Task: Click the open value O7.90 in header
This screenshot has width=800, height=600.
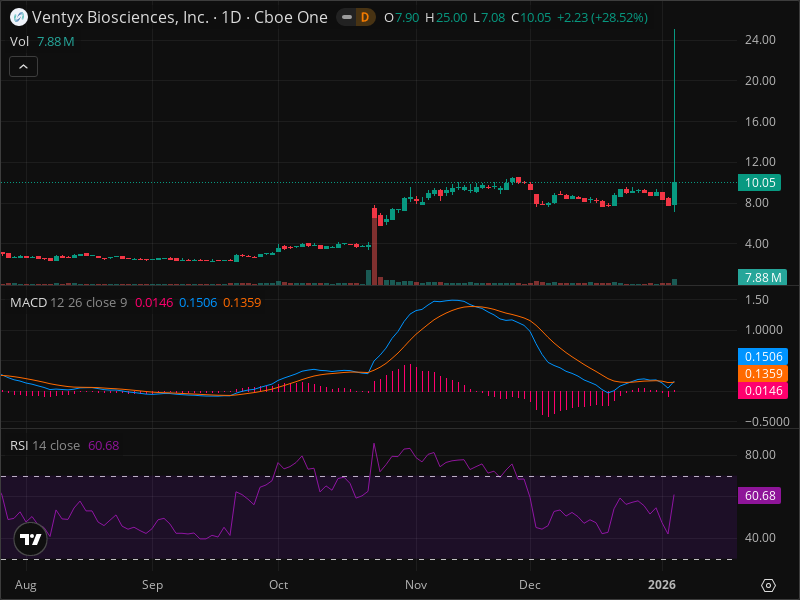Action: (x=402, y=18)
